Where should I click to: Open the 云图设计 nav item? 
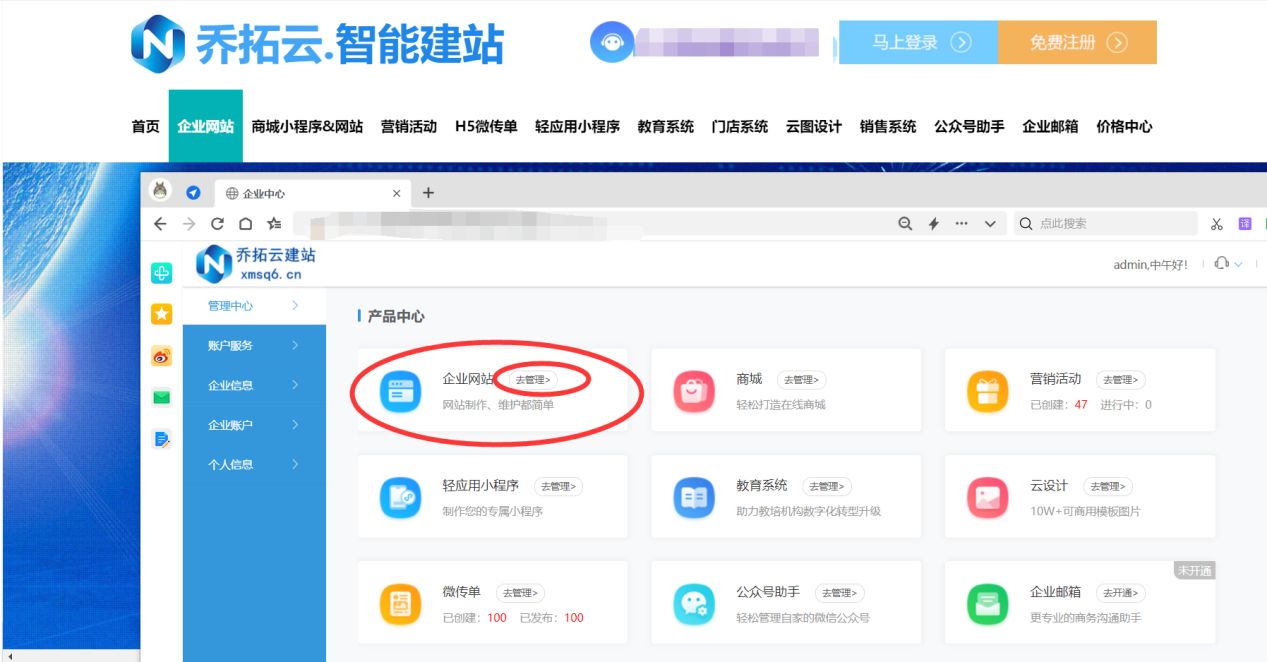(814, 127)
